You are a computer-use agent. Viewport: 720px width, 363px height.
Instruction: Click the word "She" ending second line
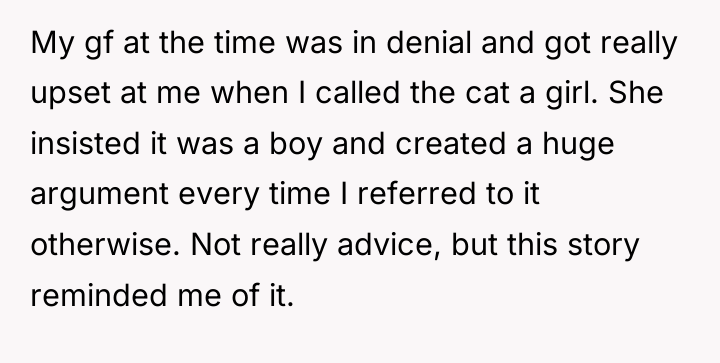(636, 93)
